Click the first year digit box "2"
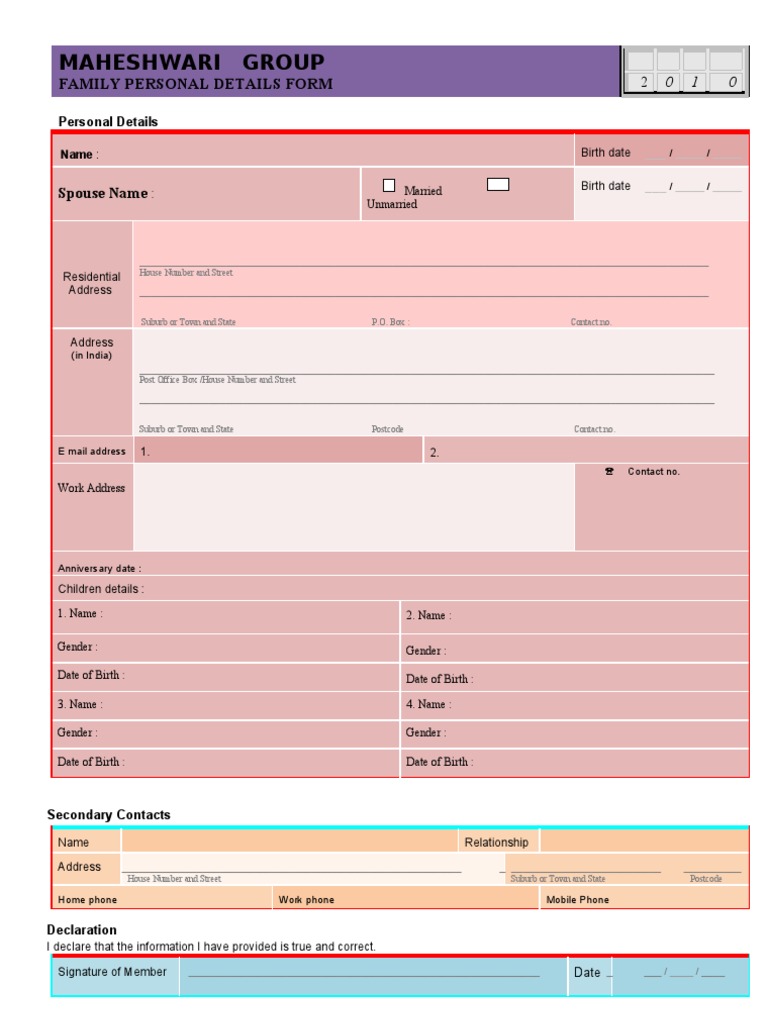 642,82
